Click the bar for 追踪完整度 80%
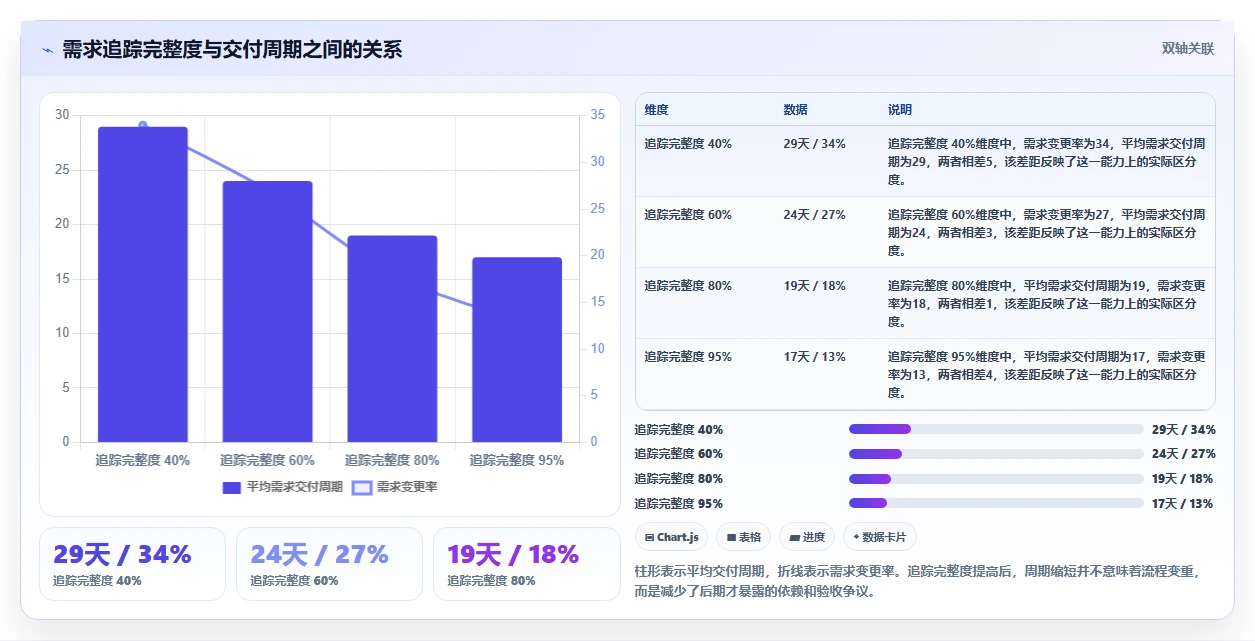Screen dimensions: 1255x641 pos(392,338)
